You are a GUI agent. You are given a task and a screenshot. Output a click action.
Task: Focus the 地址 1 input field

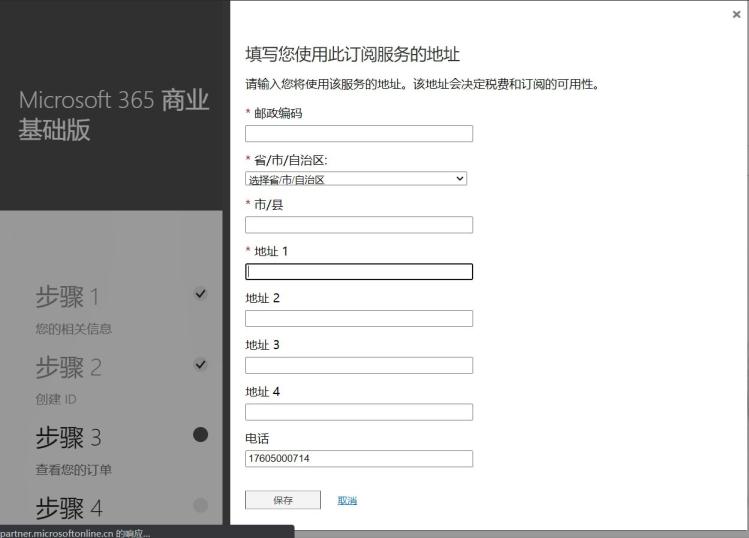pyautogui.click(x=359, y=271)
